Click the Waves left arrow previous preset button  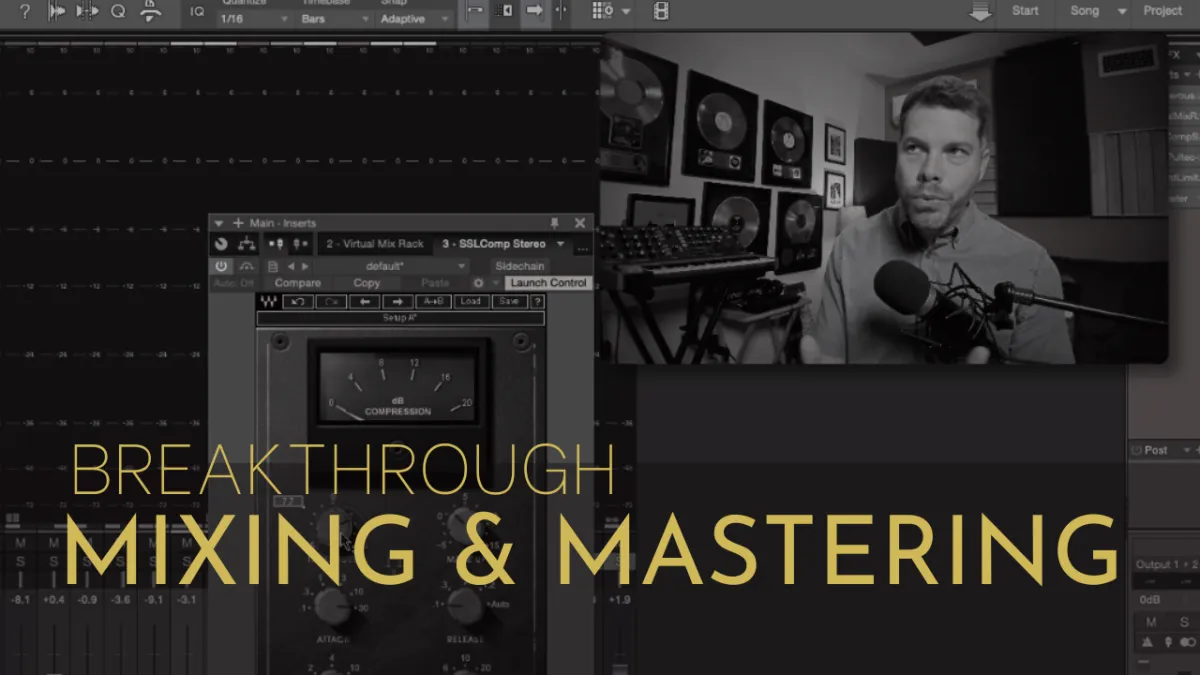365,302
